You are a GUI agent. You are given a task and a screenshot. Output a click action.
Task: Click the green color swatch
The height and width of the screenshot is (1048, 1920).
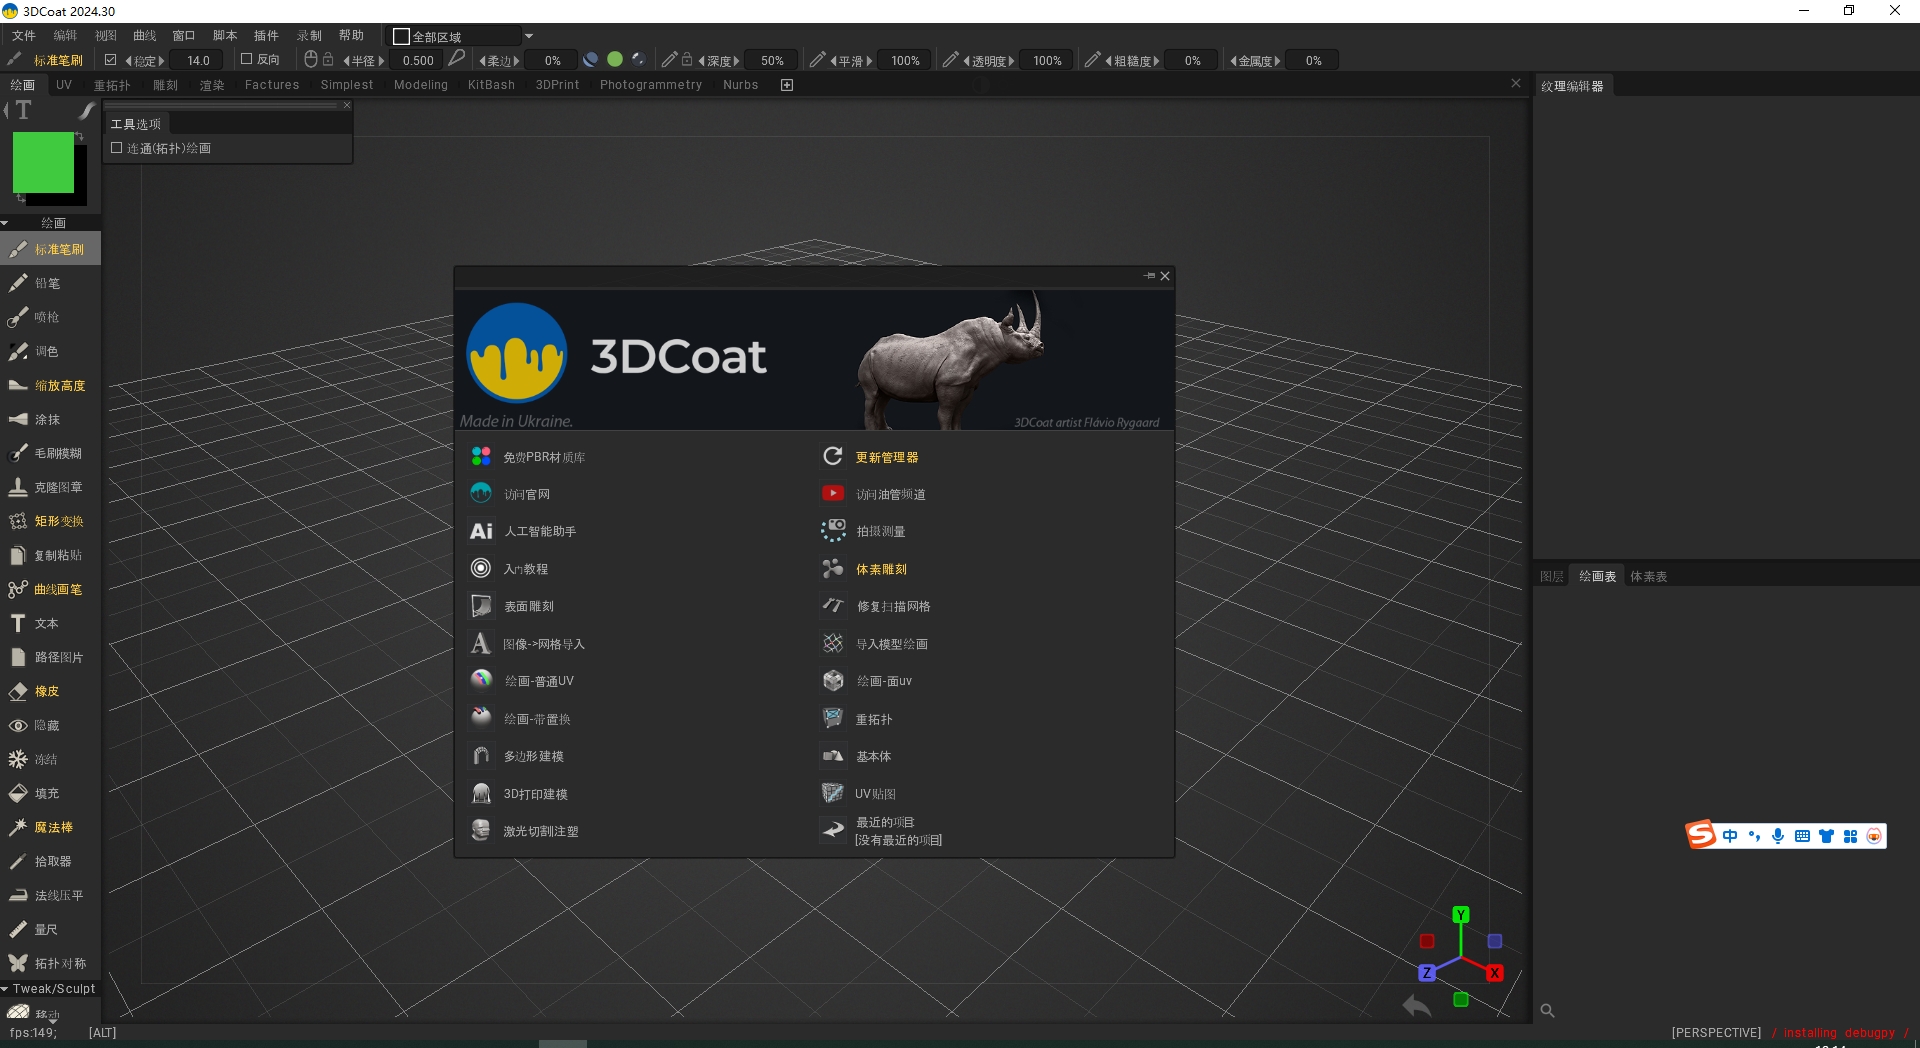(41, 163)
